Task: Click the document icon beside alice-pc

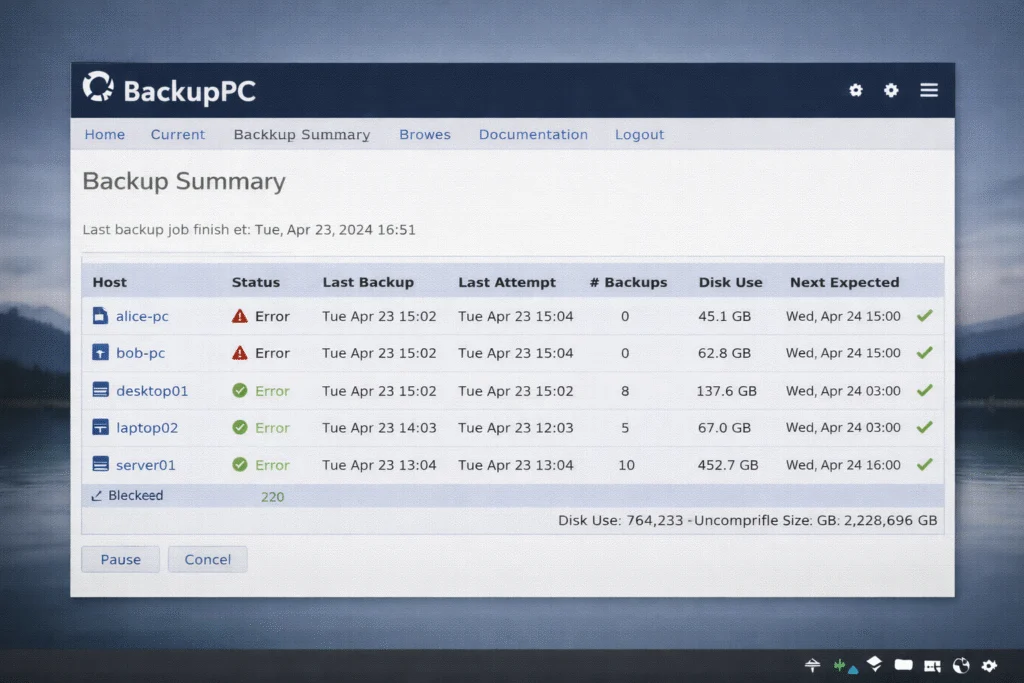Action: tap(101, 315)
